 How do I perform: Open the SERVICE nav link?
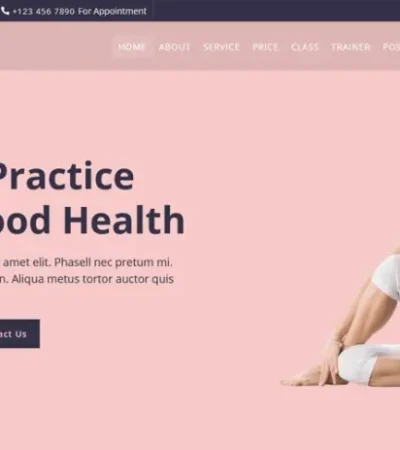[x=221, y=47]
